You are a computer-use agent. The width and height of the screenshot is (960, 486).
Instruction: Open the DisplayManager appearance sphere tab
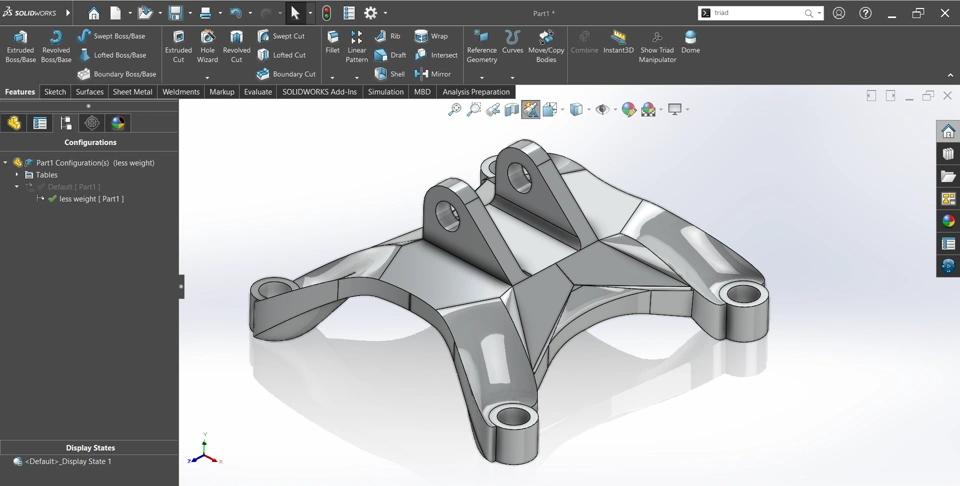(x=118, y=123)
